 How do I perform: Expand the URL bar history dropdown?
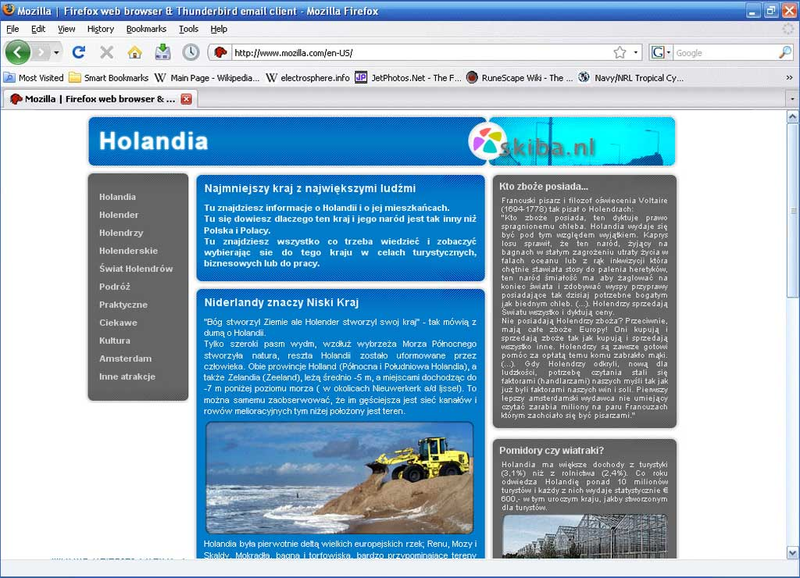(x=636, y=52)
